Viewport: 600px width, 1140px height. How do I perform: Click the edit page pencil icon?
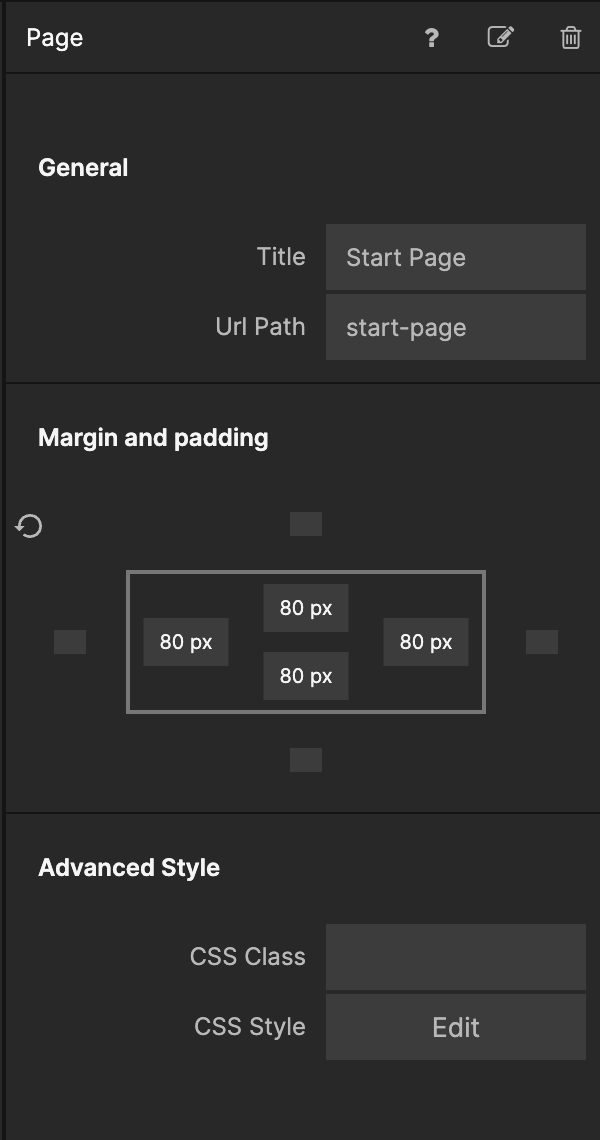pyautogui.click(x=500, y=38)
